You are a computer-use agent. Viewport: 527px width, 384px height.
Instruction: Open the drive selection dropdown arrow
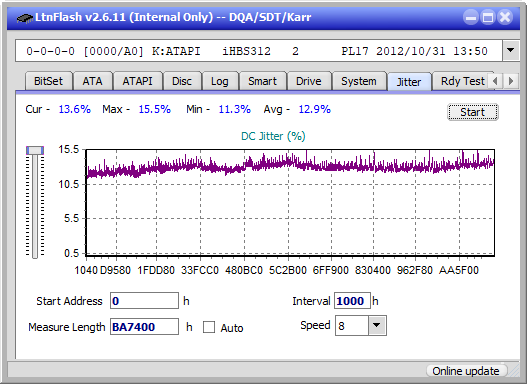click(x=511, y=51)
